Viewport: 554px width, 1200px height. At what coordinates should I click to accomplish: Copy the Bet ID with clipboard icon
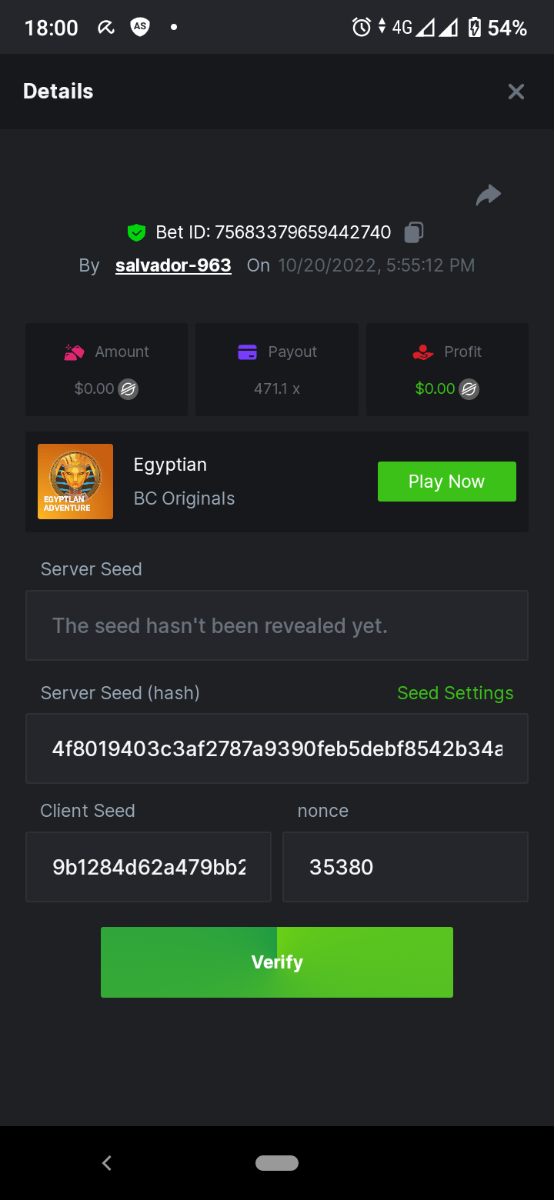(x=414, y=232)
